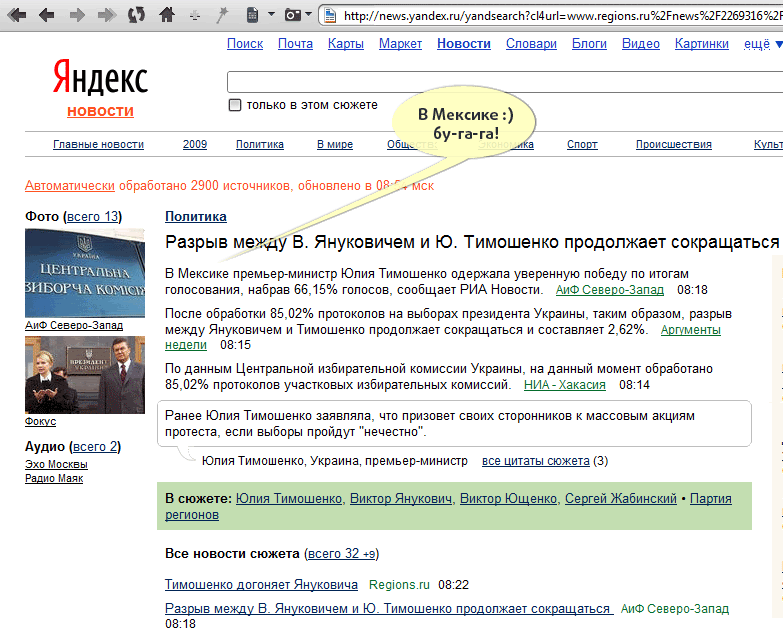Expand the "ещё" services dropdown
The width and height of the screenshot is (783, 630).
[x=763, y=44]
